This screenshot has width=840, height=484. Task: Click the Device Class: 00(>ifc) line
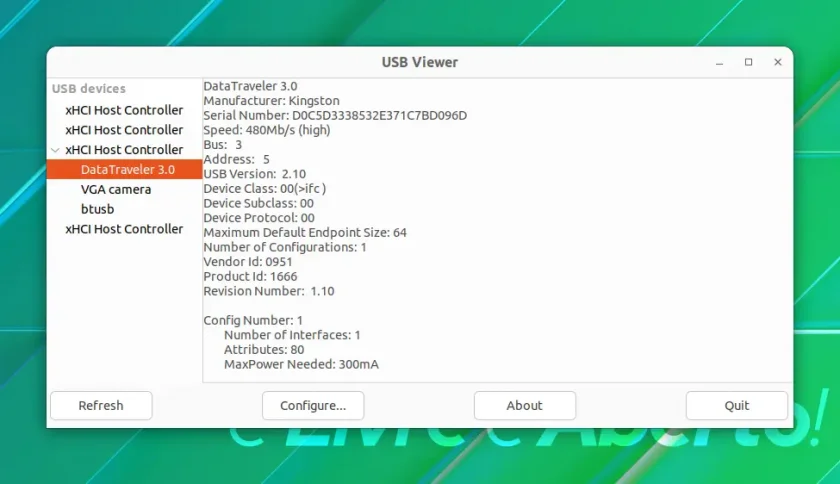coord(265,189)
